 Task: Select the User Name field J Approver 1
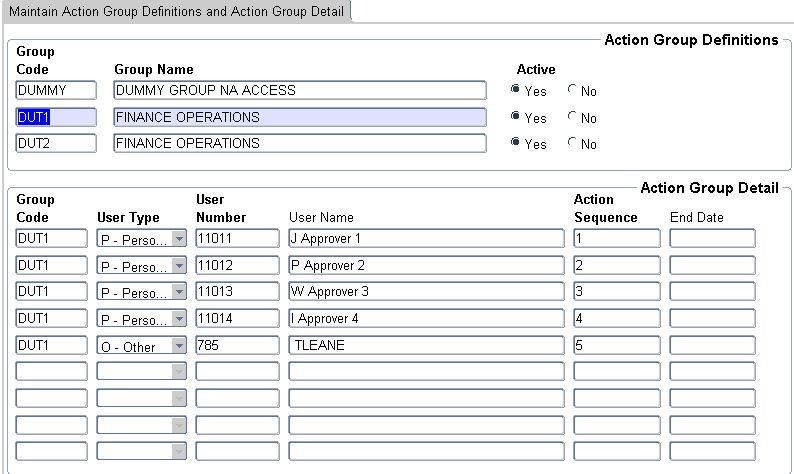pos(426,238)
